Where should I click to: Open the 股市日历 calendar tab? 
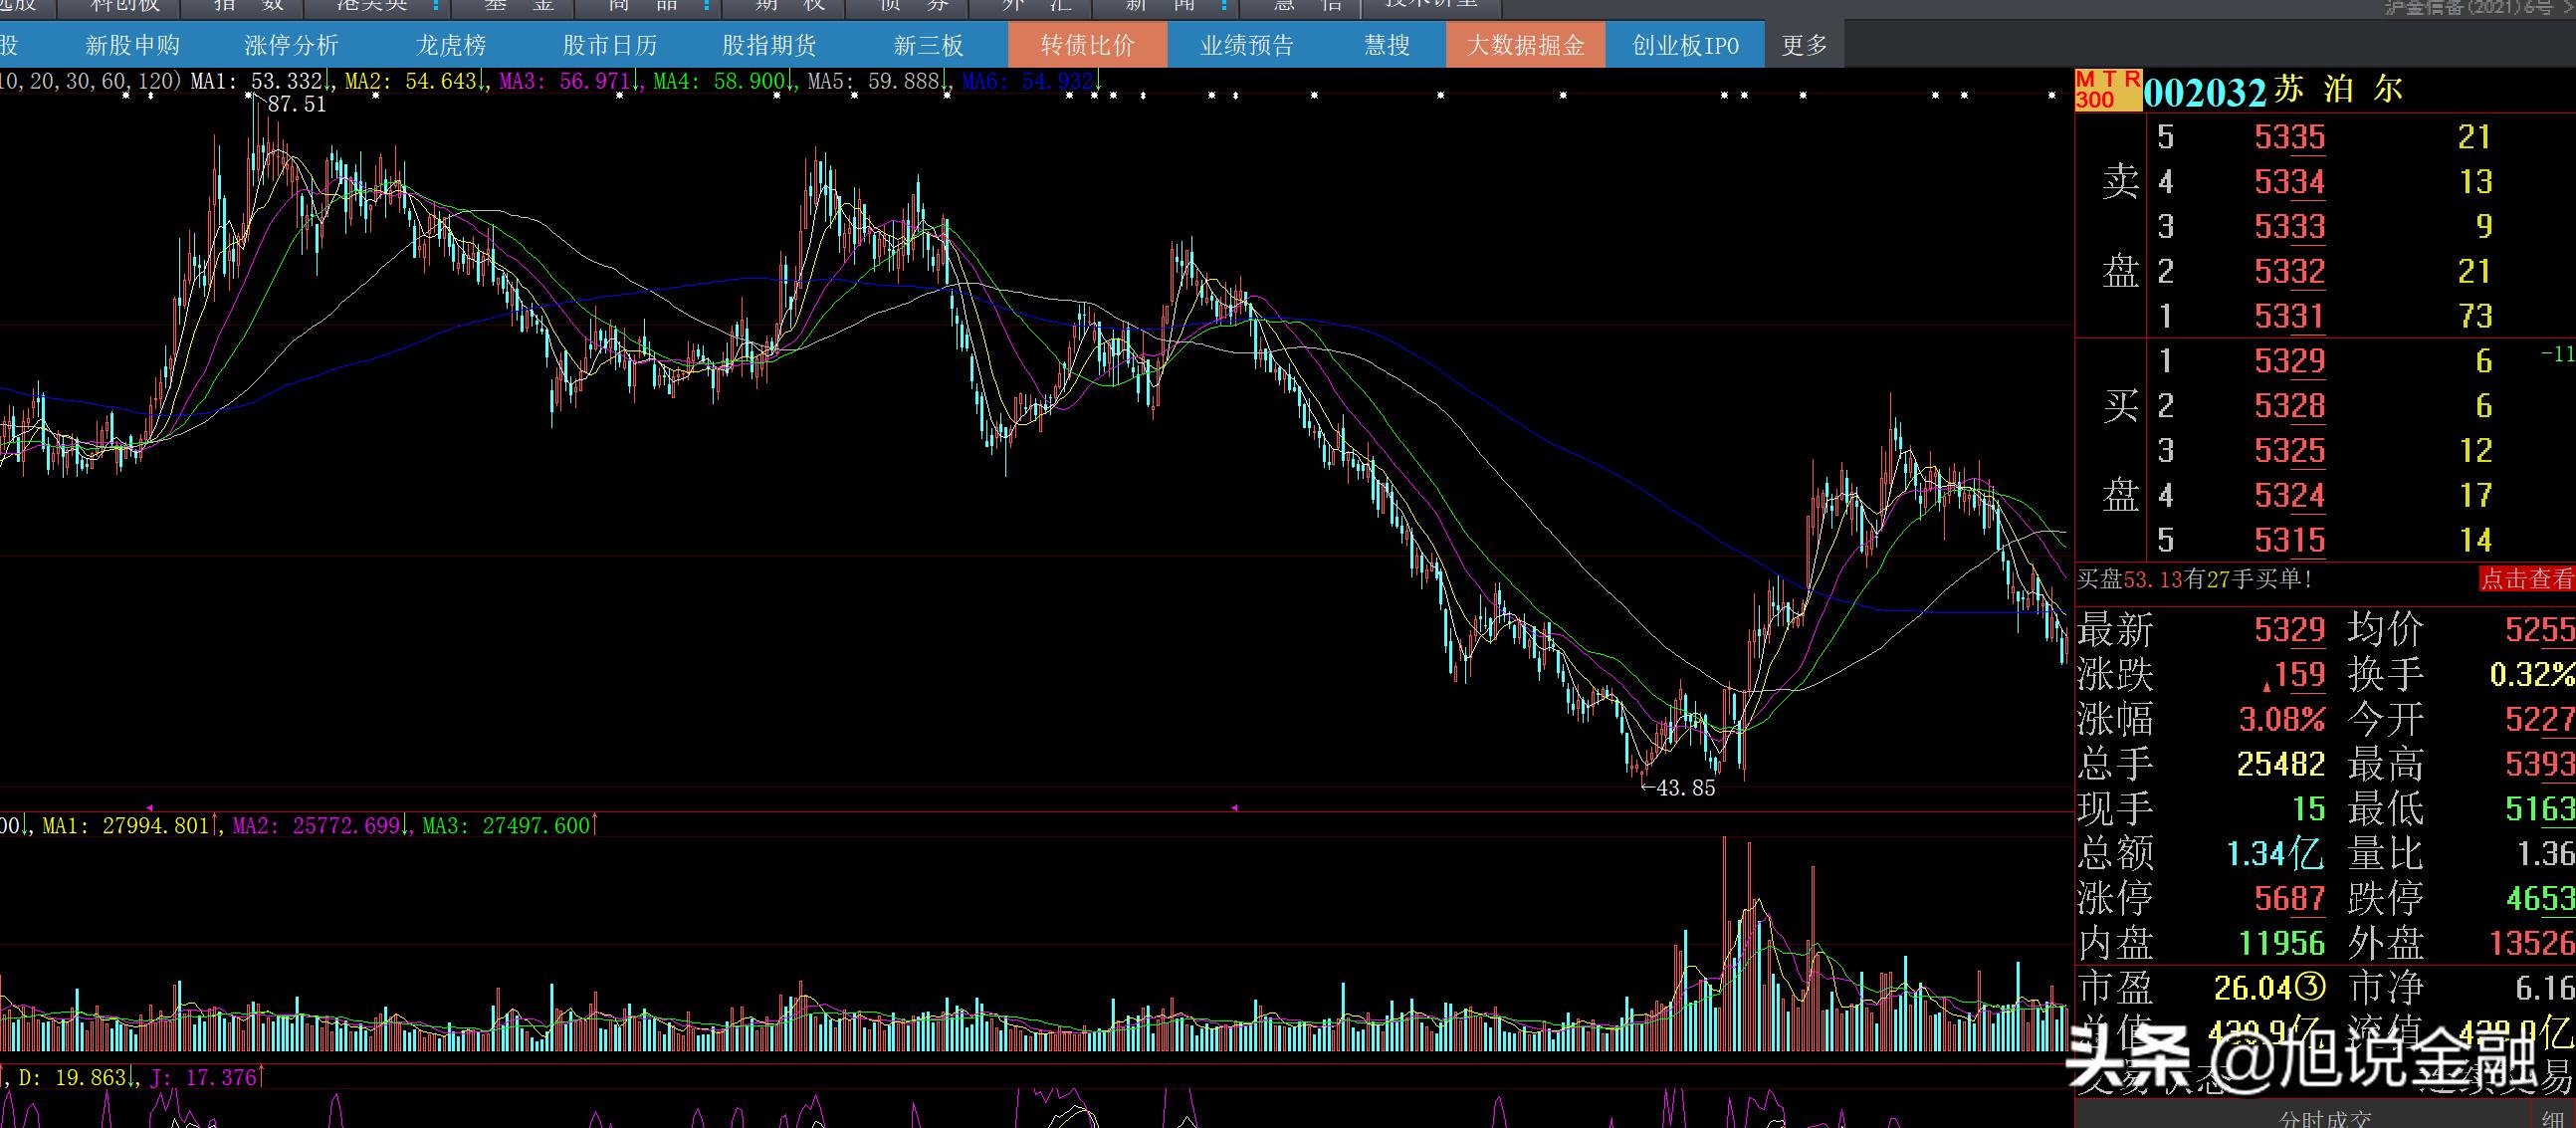pyautogui.click(x=610, y=45)
